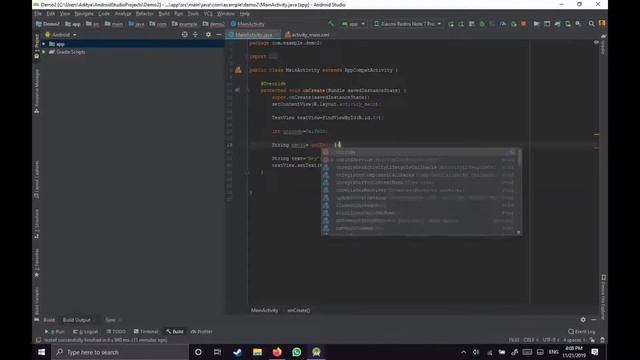The image size is (640, 360).
Task: Open the Help menu
Action: tap(245, 13)
